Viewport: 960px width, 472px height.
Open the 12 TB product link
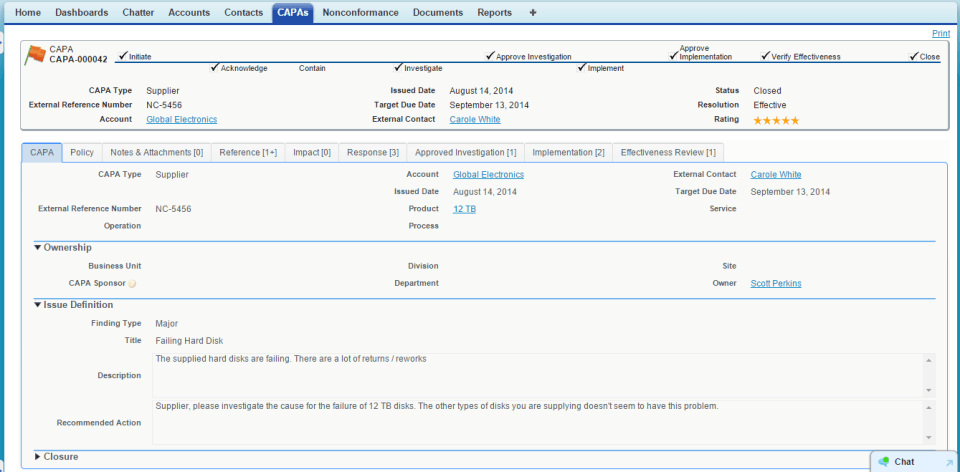pyautogui.click(x=465, y=209)
